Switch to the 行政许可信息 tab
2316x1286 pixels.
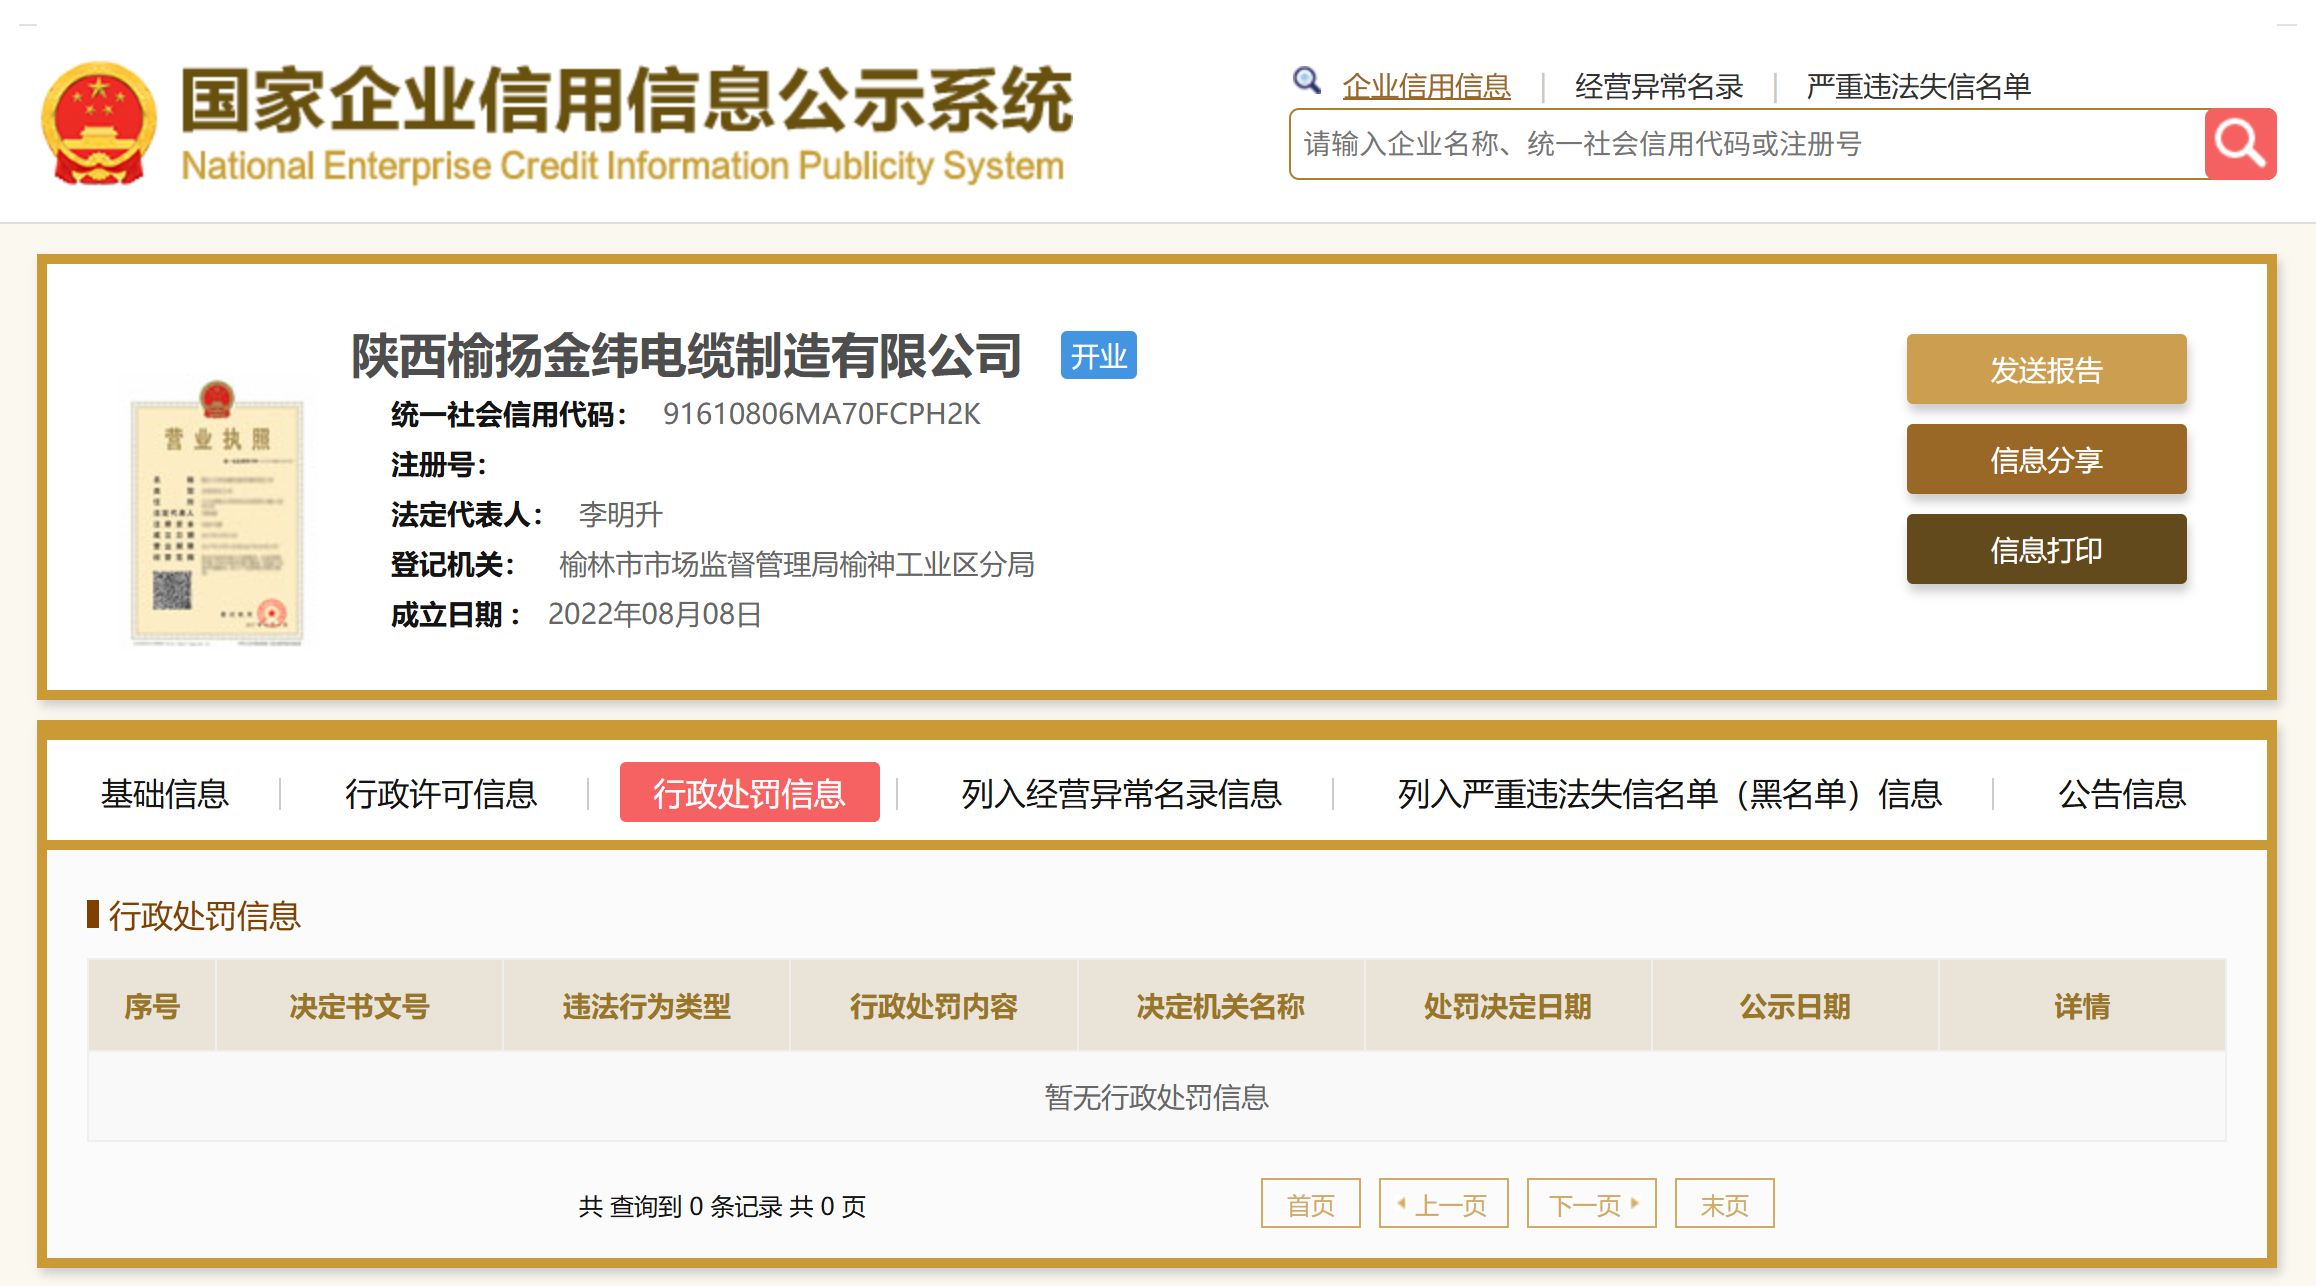[441, 794]
